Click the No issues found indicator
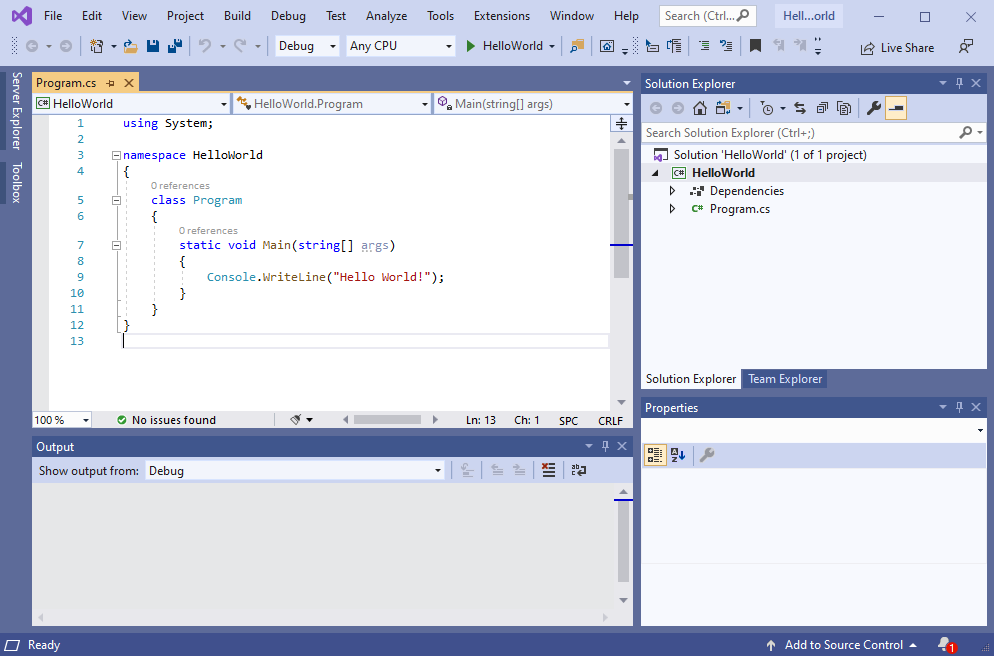 pos(167,420)
